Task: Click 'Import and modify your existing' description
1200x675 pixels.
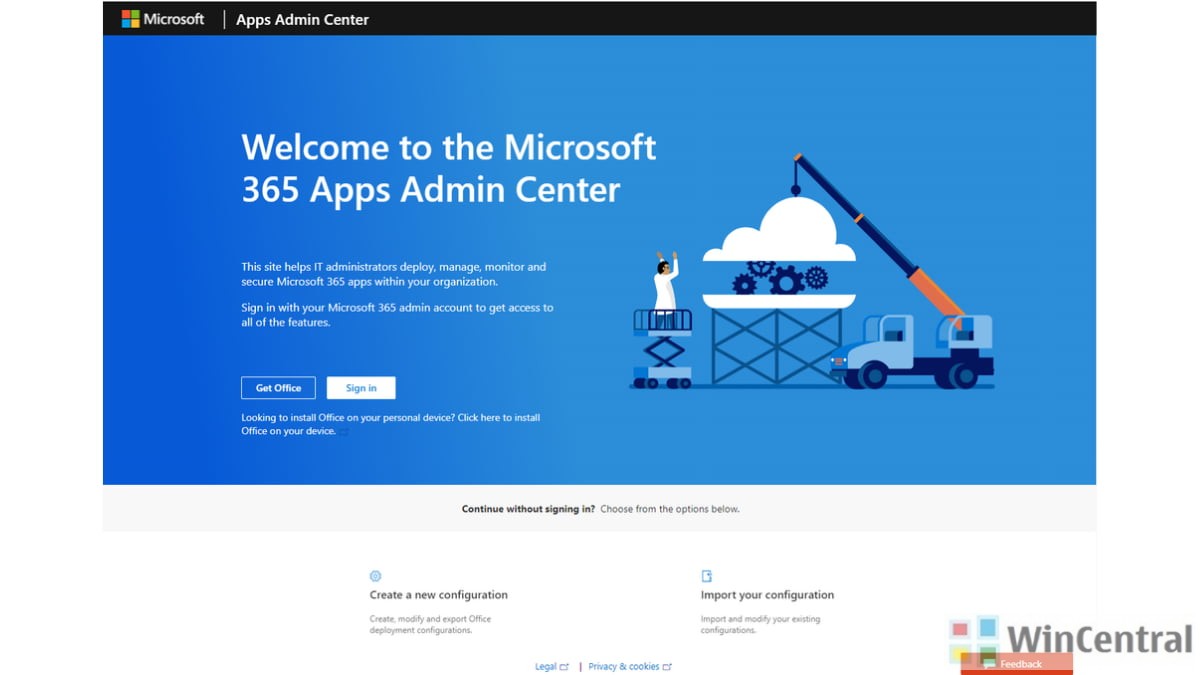Action: pos(761,625)
